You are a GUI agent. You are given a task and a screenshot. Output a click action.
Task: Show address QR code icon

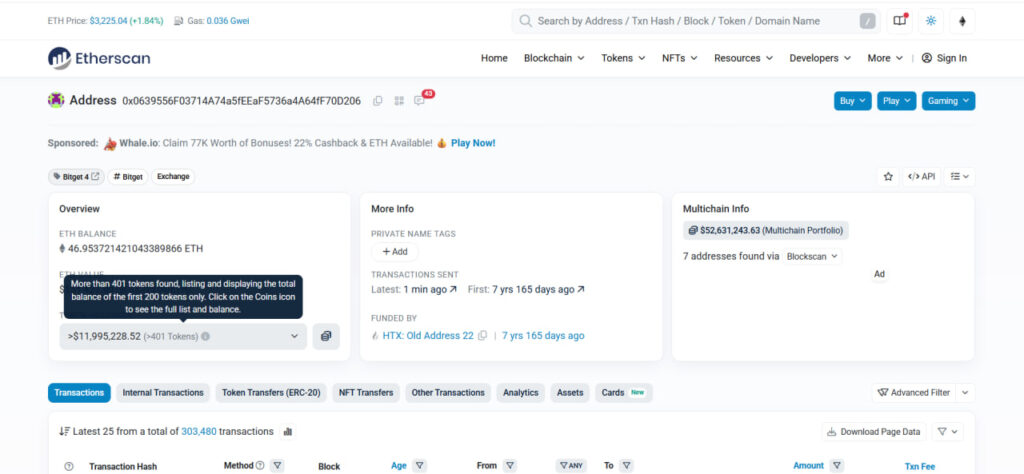[x=399, y=101]
